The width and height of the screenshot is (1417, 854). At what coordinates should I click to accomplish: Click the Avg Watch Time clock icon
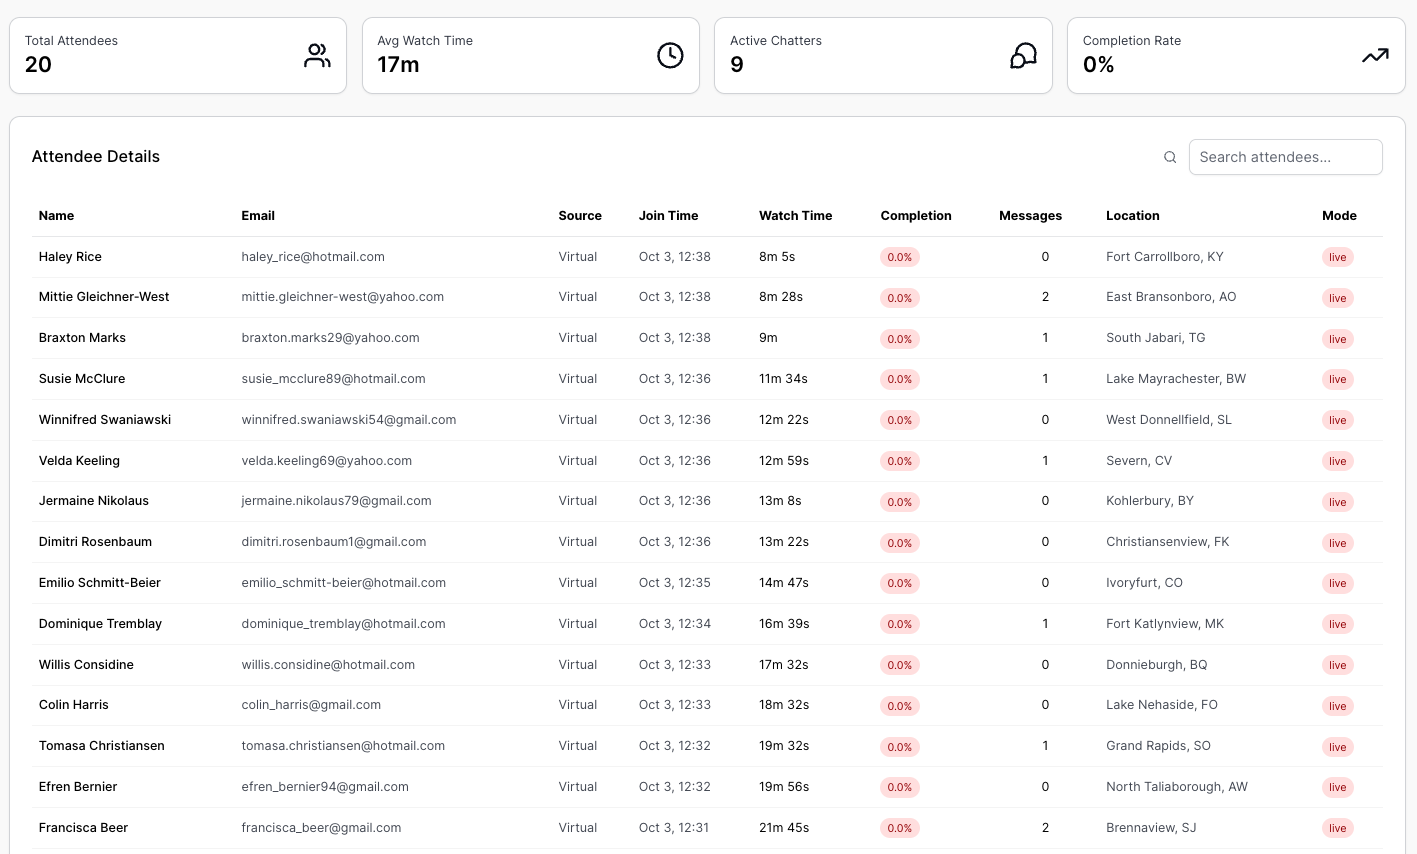click(x=670, y=56)
